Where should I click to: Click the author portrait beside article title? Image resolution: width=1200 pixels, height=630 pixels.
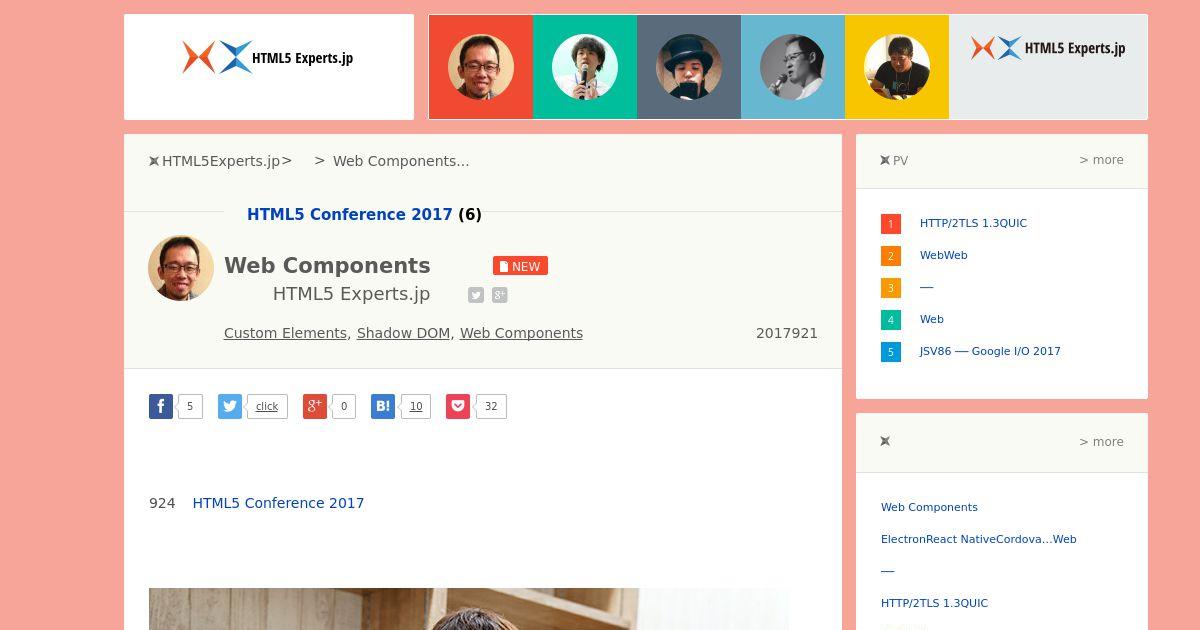[x=181, y=268]
